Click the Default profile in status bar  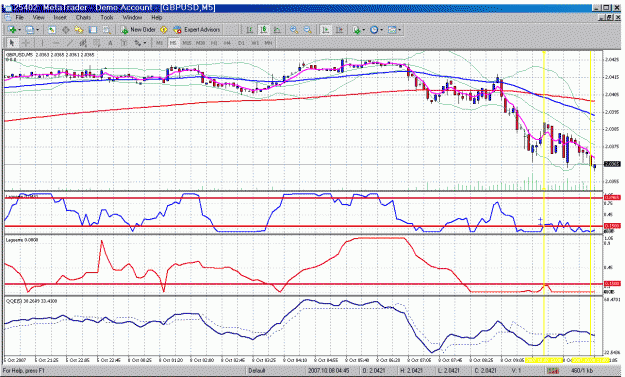[257, 371]
